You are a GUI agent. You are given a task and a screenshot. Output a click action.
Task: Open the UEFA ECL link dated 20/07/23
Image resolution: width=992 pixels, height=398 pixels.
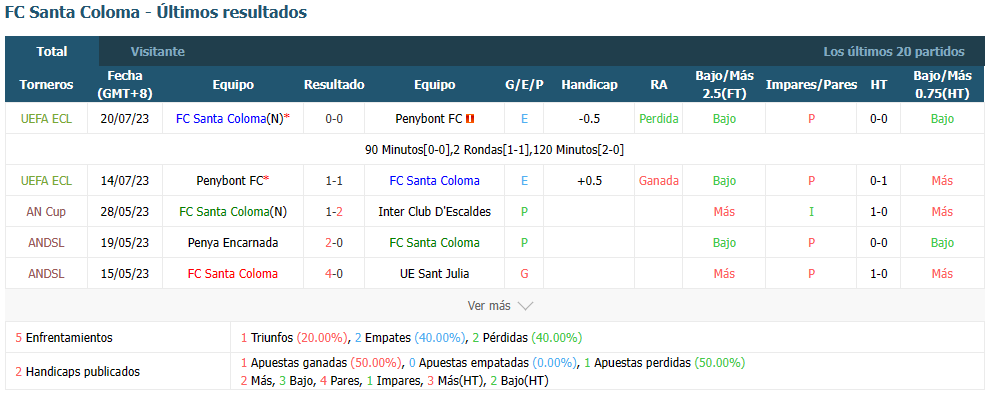[46, 118]
